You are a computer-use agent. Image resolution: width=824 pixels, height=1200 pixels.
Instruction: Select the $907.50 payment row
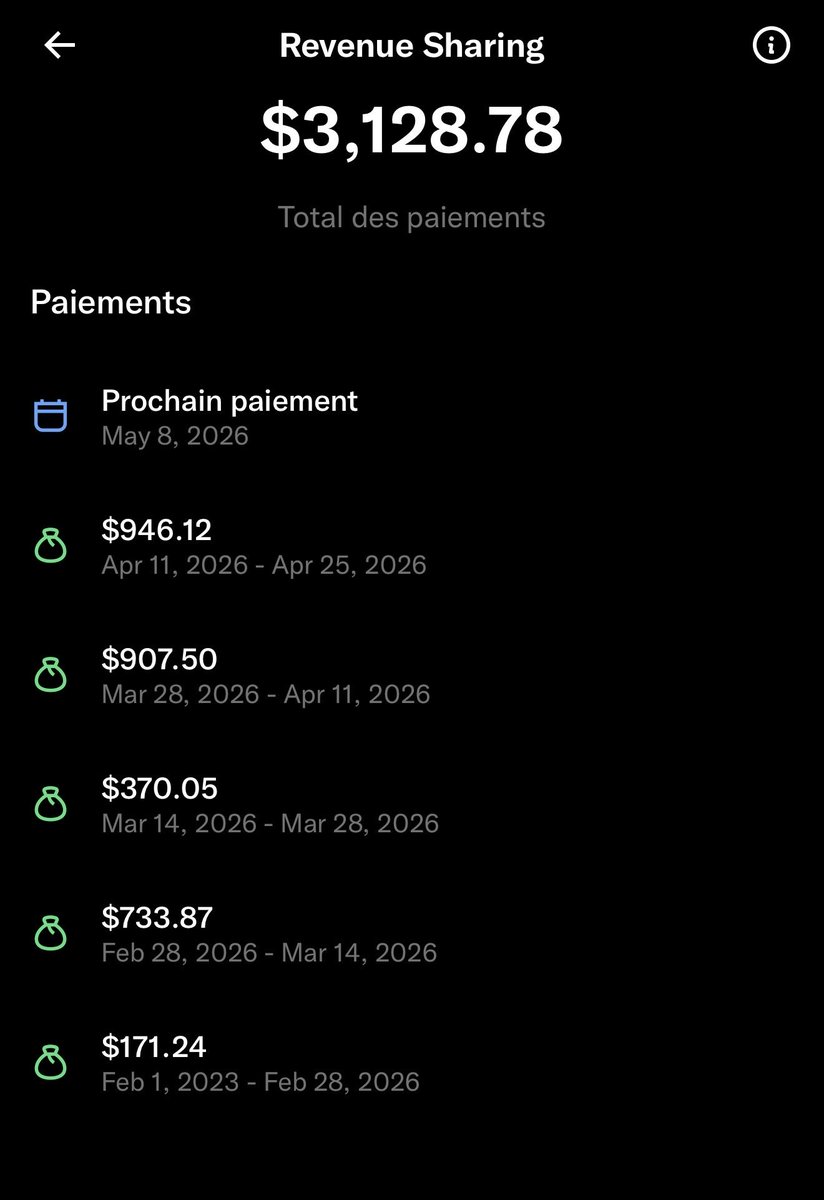click(412, 675)
